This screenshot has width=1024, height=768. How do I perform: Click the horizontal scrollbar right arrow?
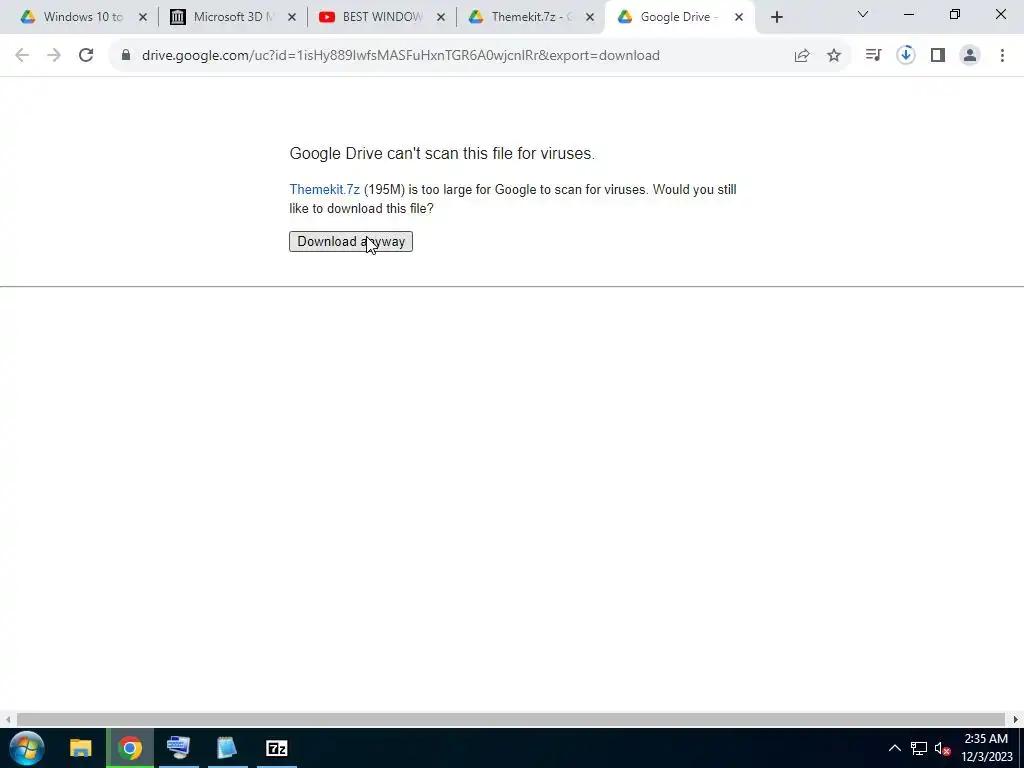click(x=1016, y=720)
